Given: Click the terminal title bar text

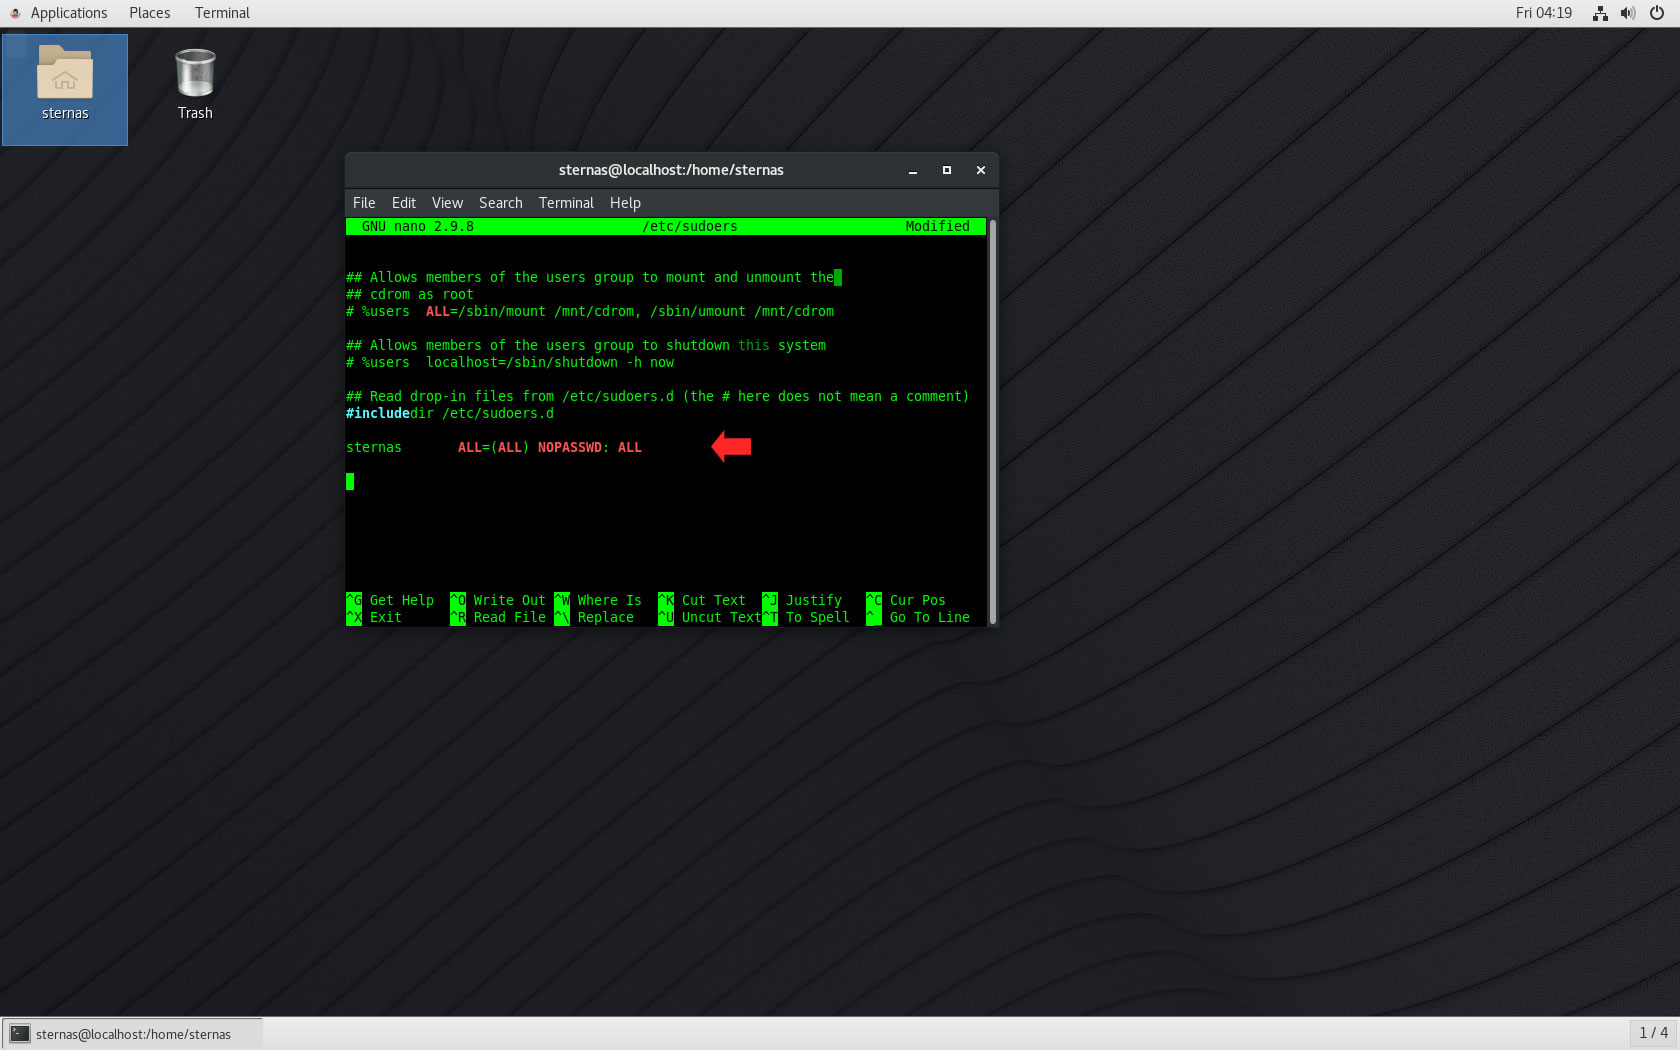Looking at the screenshot, I should click(671, 170).
